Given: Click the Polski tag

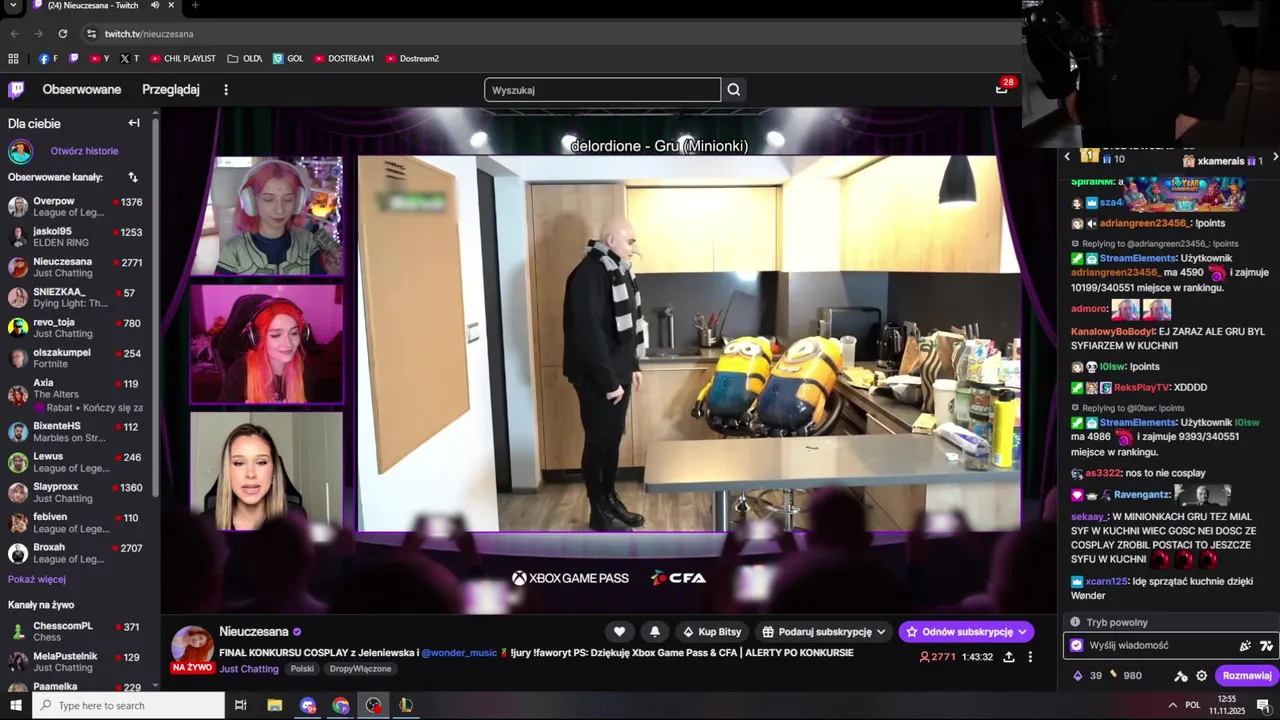Looking at the screenshot, I should tap(302, 669).
